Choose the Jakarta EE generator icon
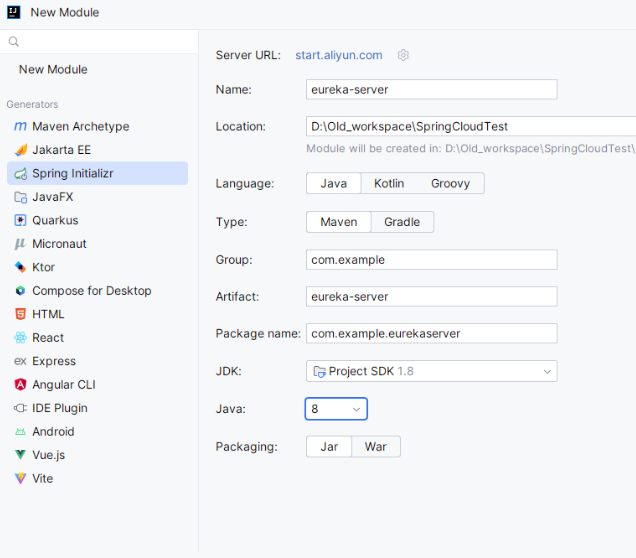 point(20,150)
